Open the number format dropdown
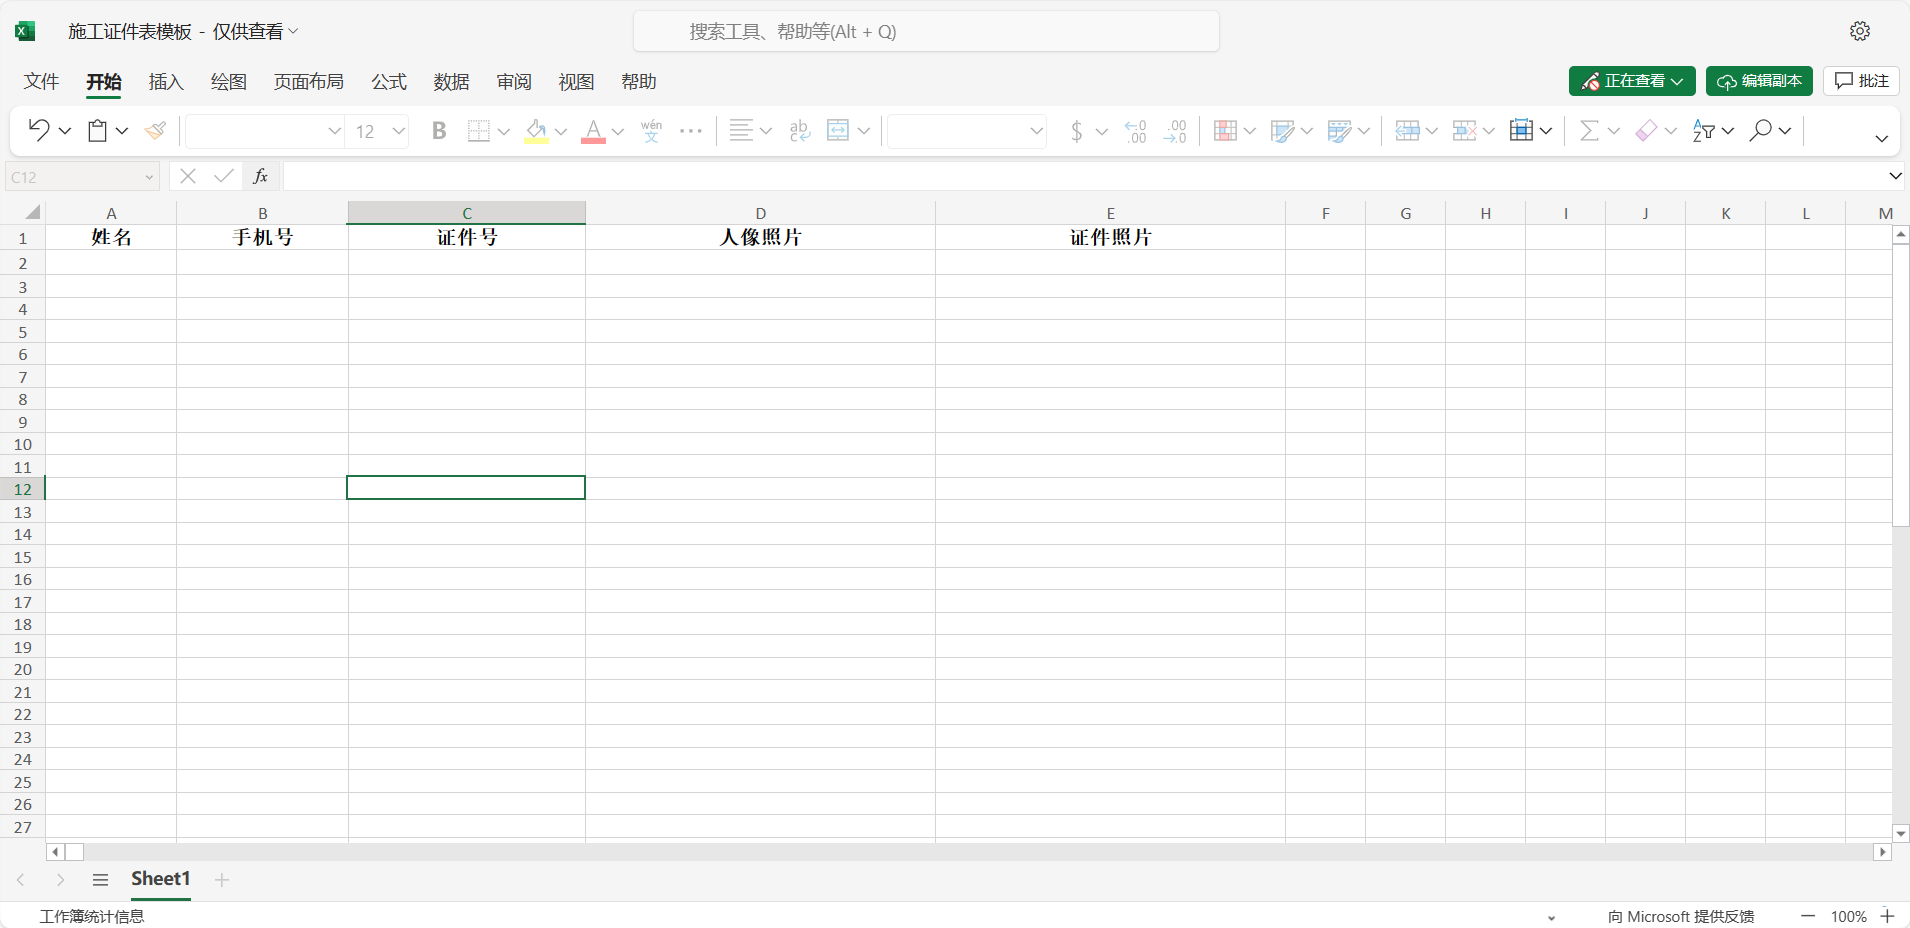This screenshot has width=1910, height=928. [1036, 131]
